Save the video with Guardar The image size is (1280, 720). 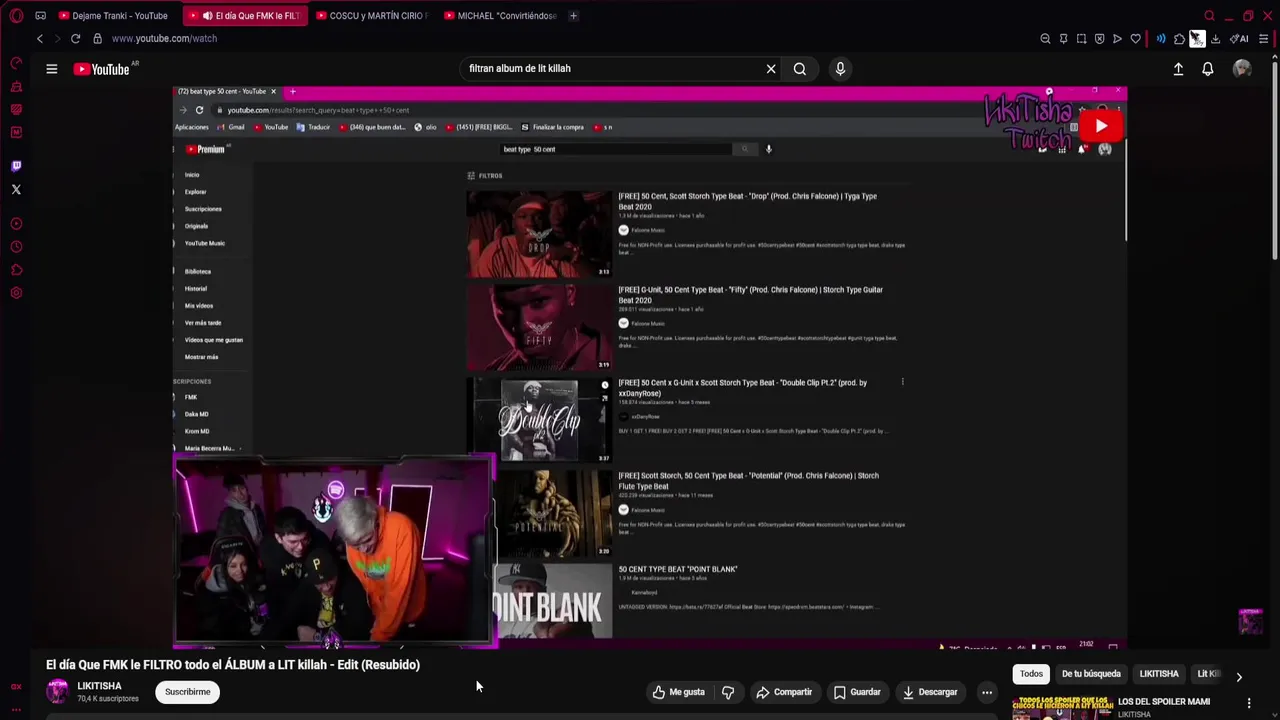[x=857, y=692]
